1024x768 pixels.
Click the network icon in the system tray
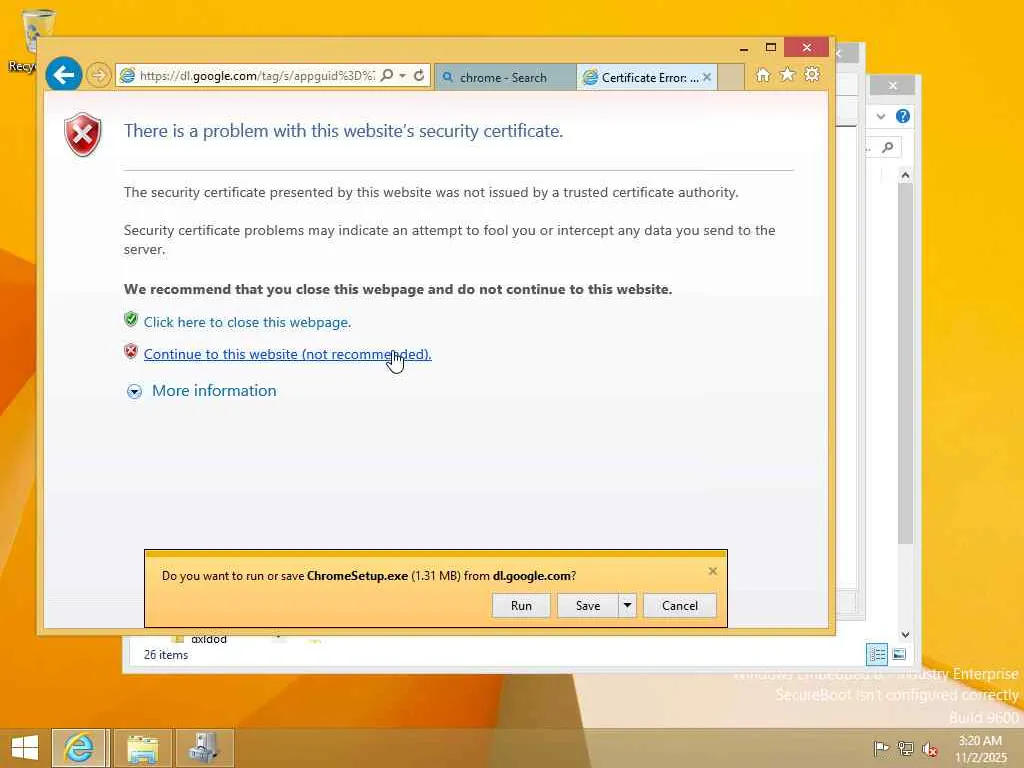click(905, 748)
